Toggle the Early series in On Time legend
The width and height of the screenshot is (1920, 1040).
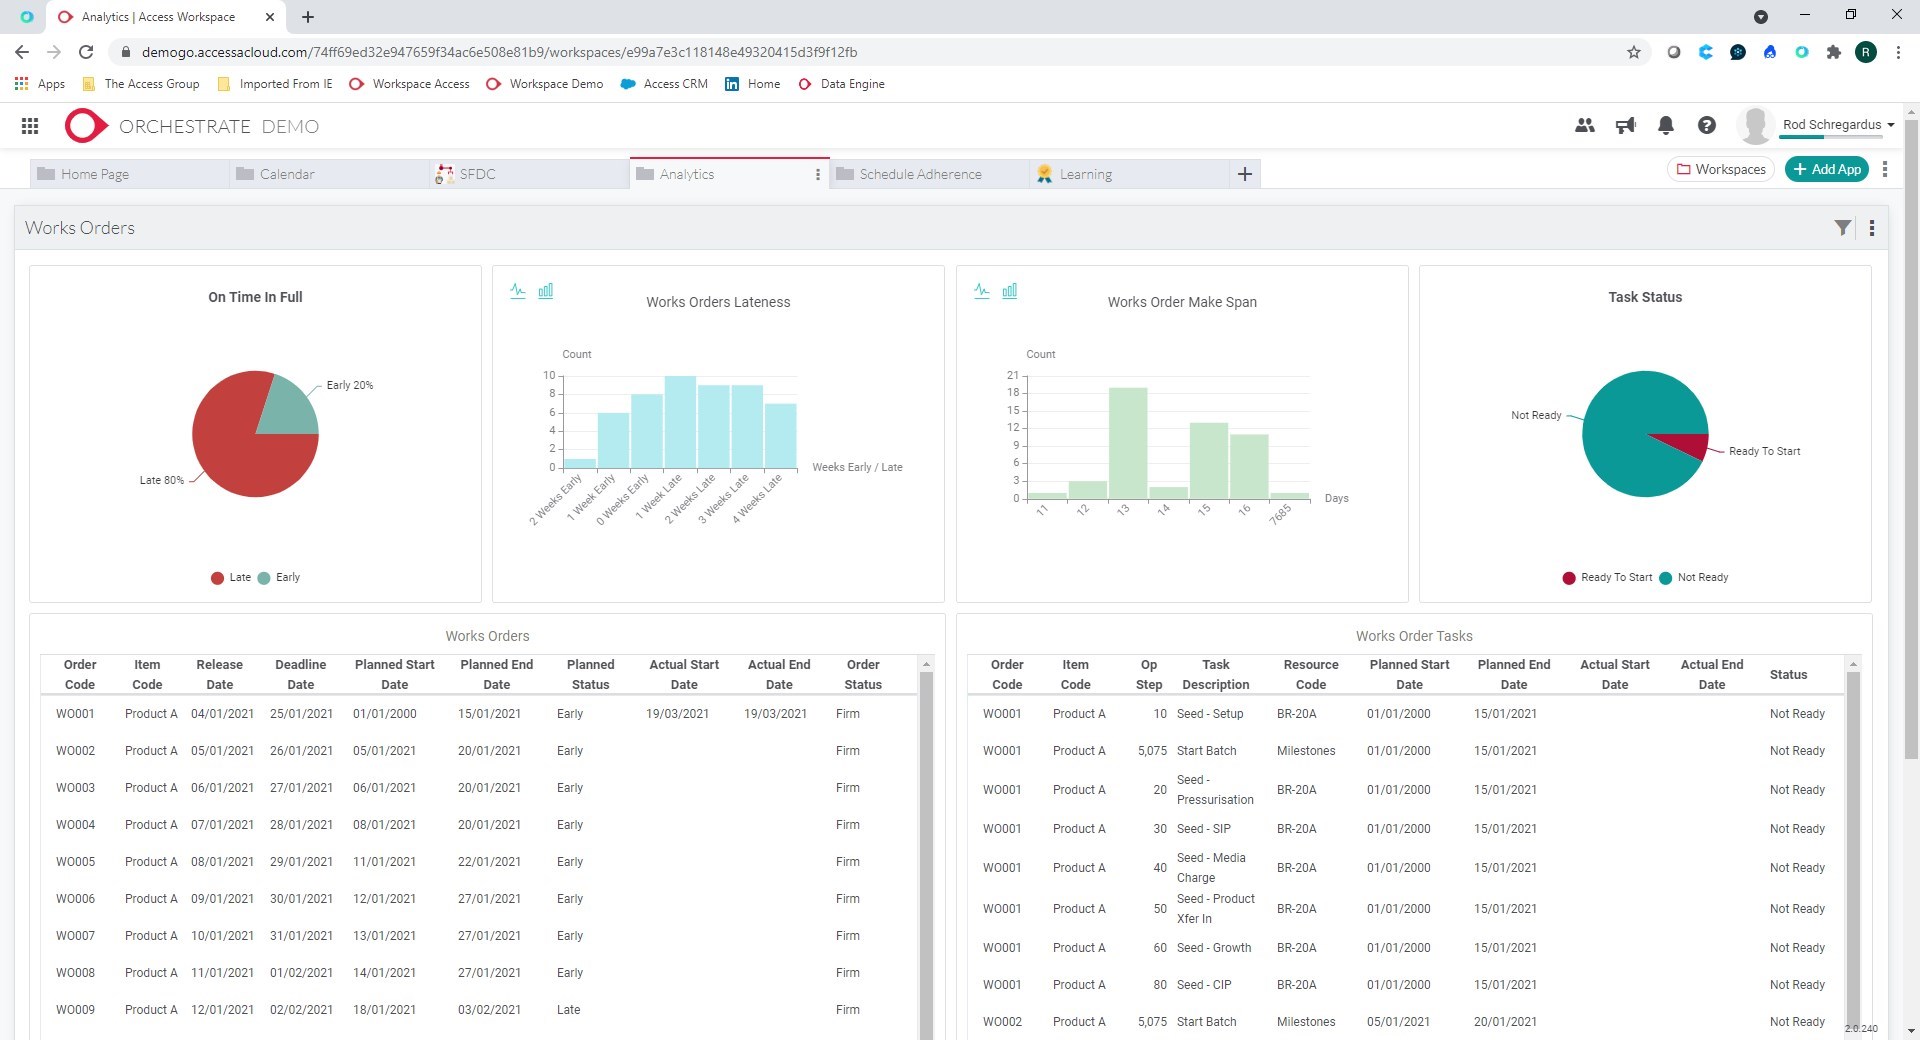pyautogui.click(x=281, y=577)
